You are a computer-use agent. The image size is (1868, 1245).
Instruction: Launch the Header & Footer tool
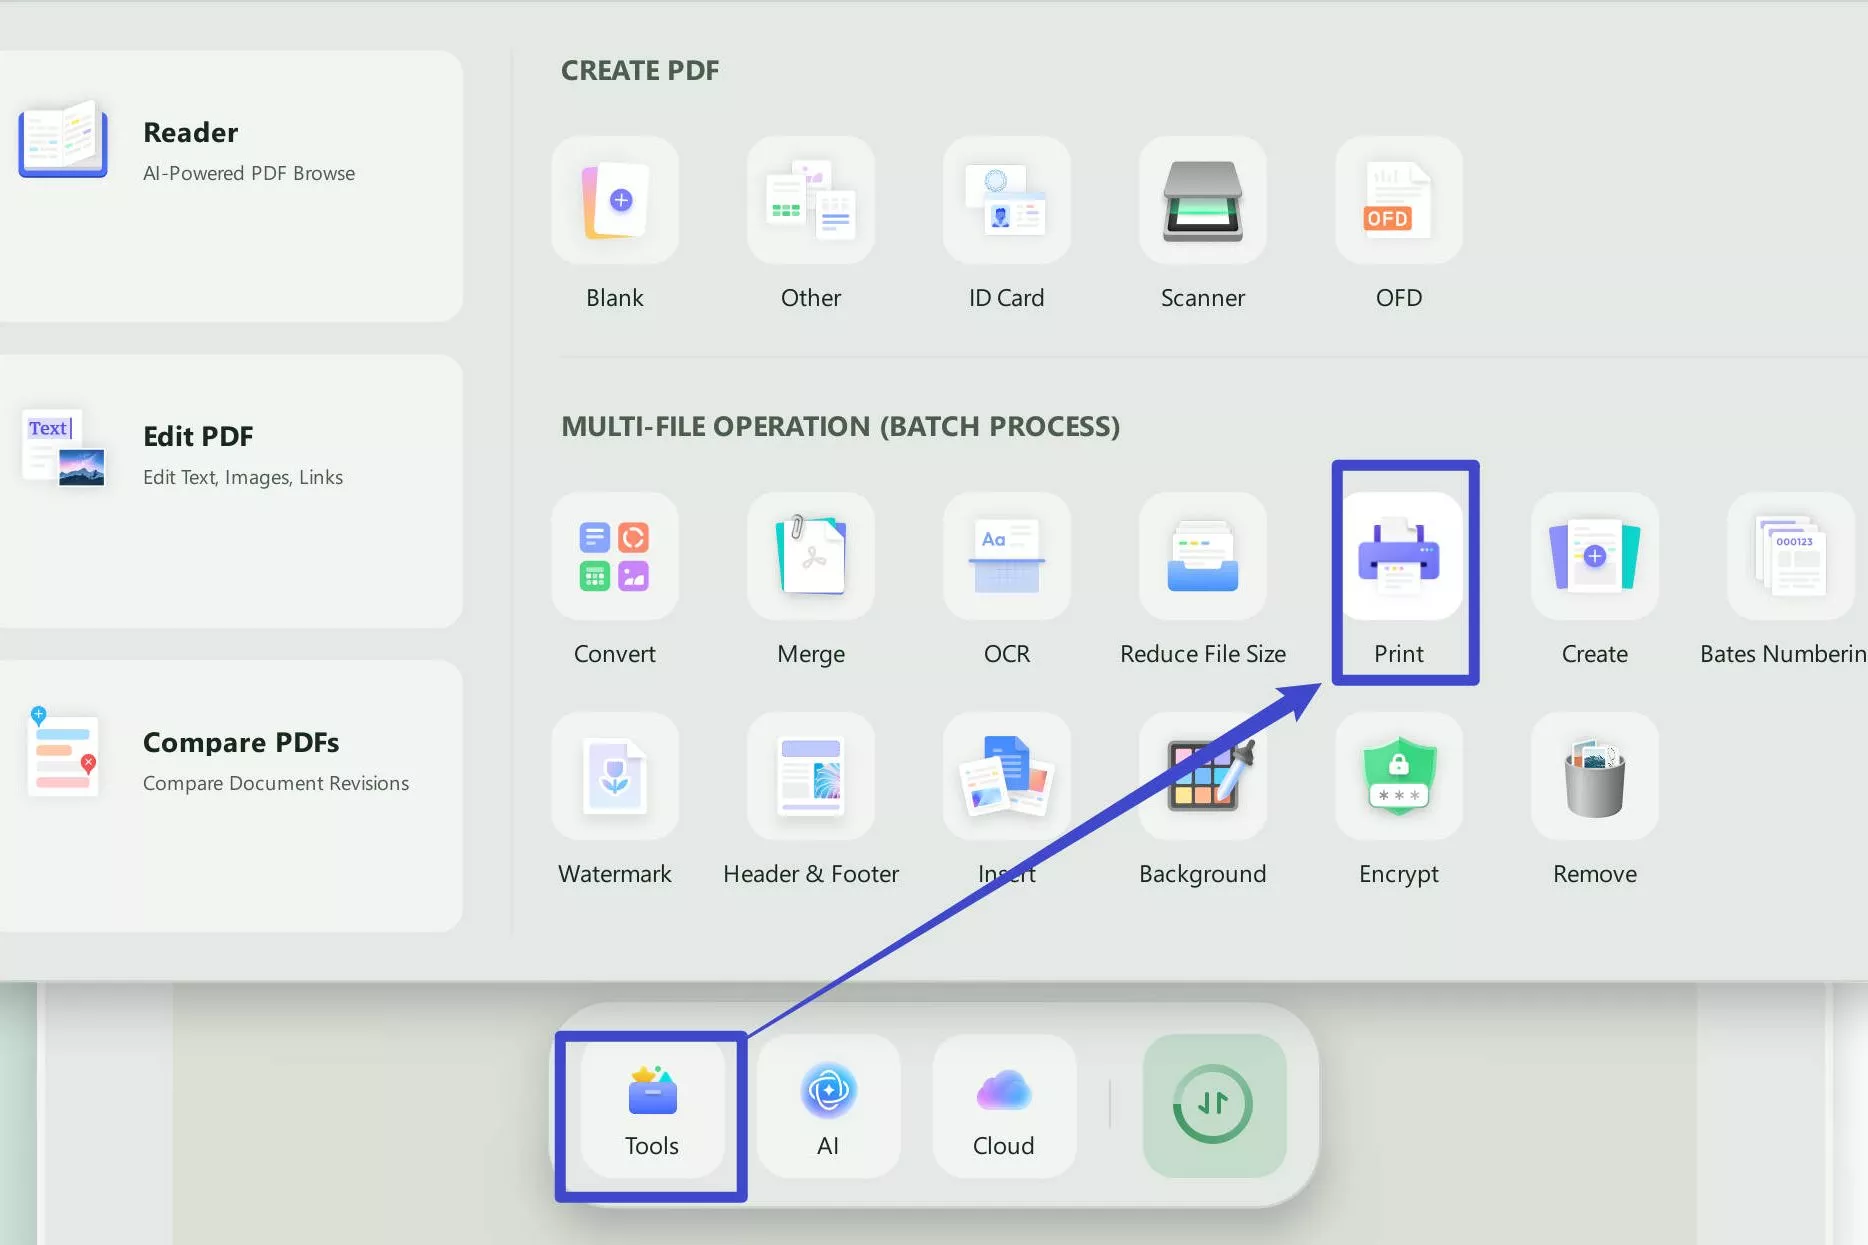[x=811, y=776]
